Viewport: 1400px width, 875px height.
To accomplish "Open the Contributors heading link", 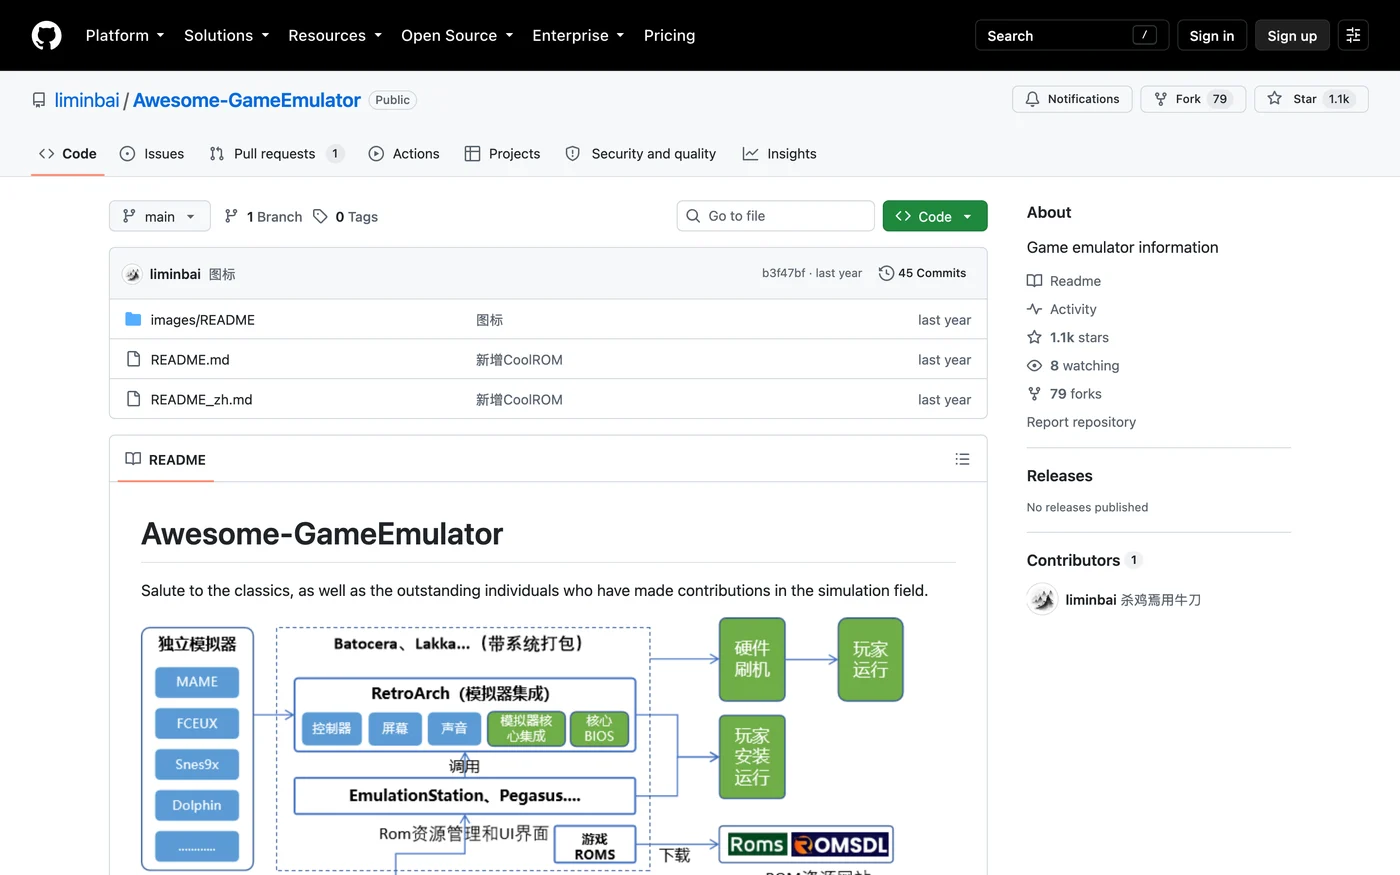I will (1085, 560).
